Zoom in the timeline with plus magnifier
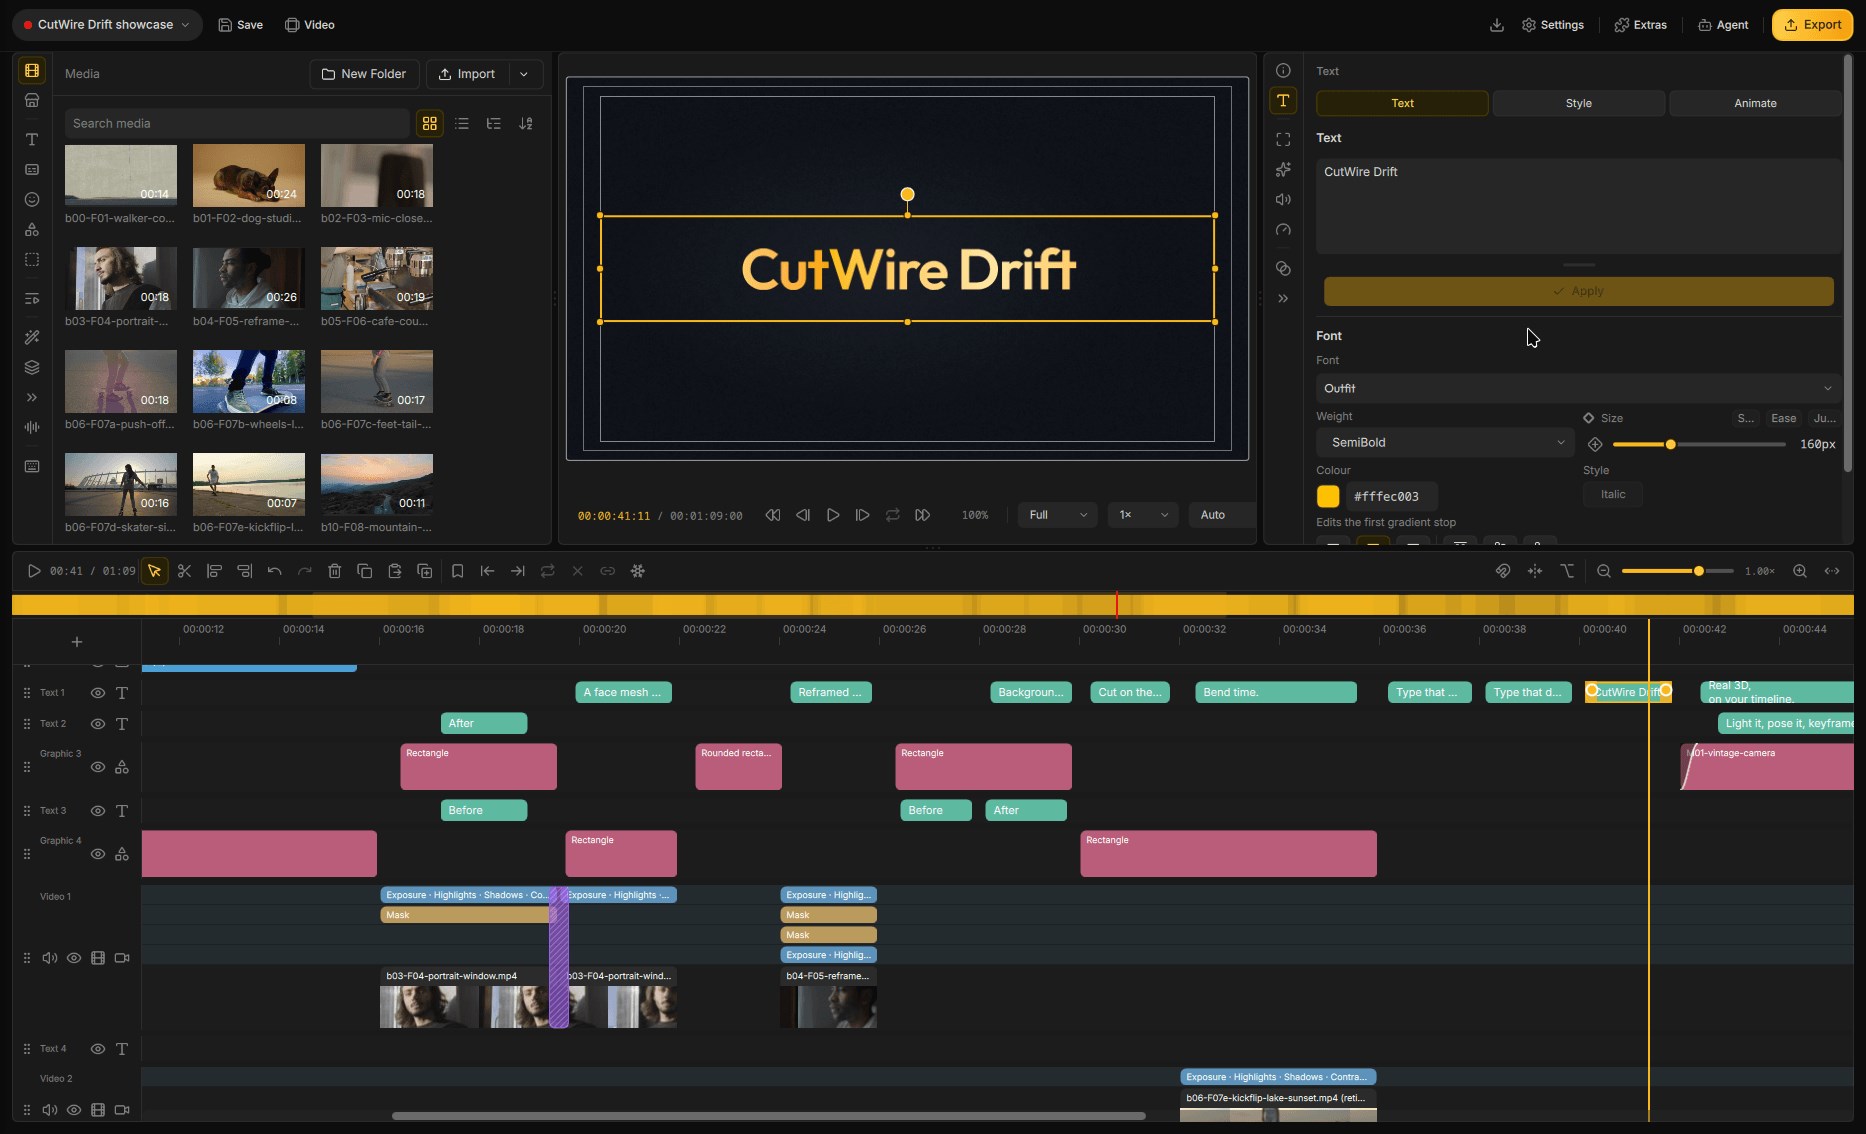This screenshot has width=1866, height=1134. [x=1799, y=571]
